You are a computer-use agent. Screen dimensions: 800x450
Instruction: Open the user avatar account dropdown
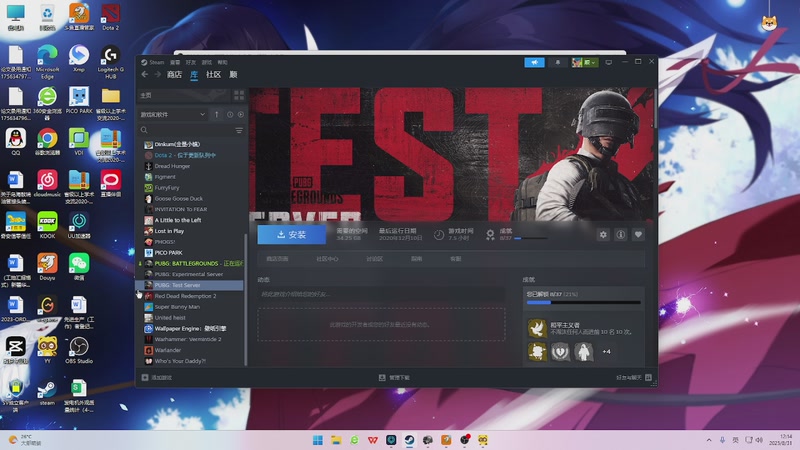click(x=585, y=62)
